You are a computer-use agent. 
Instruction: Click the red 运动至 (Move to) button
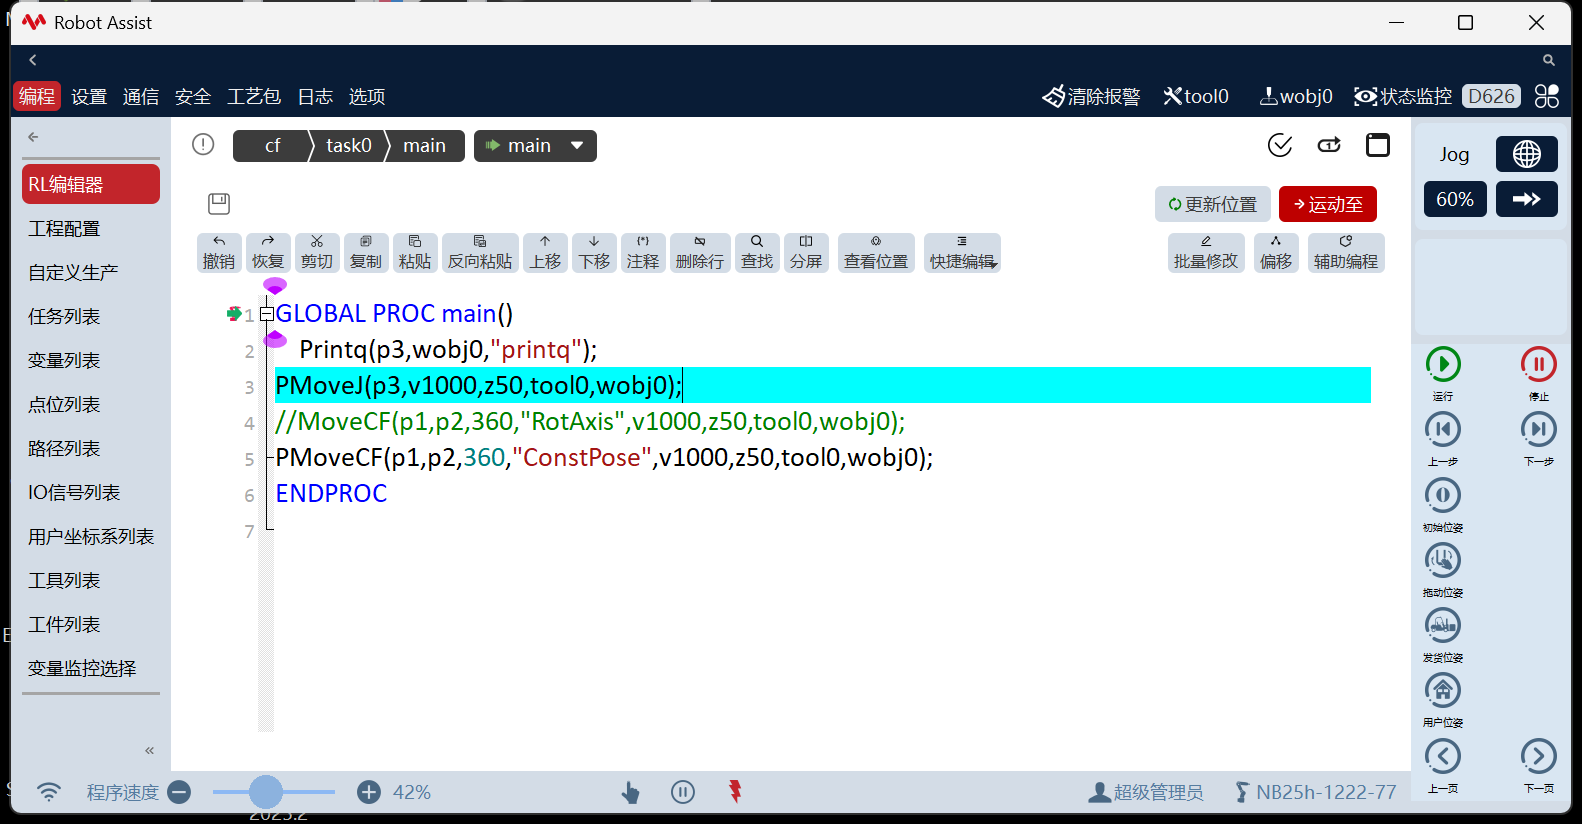[x=1327, y=205]
